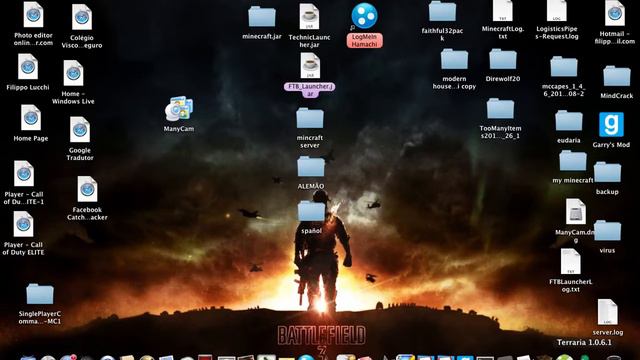Screen dimensions: 640x360
Task: Click the Terraria 1.0.6.1 label
Action: [x=584, y=342]
